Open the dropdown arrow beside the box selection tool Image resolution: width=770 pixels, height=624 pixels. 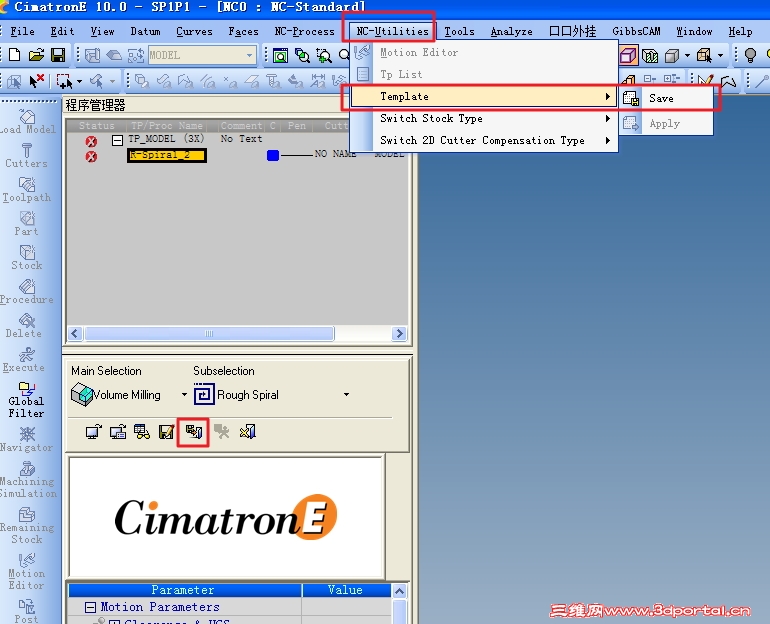[80, 81]
